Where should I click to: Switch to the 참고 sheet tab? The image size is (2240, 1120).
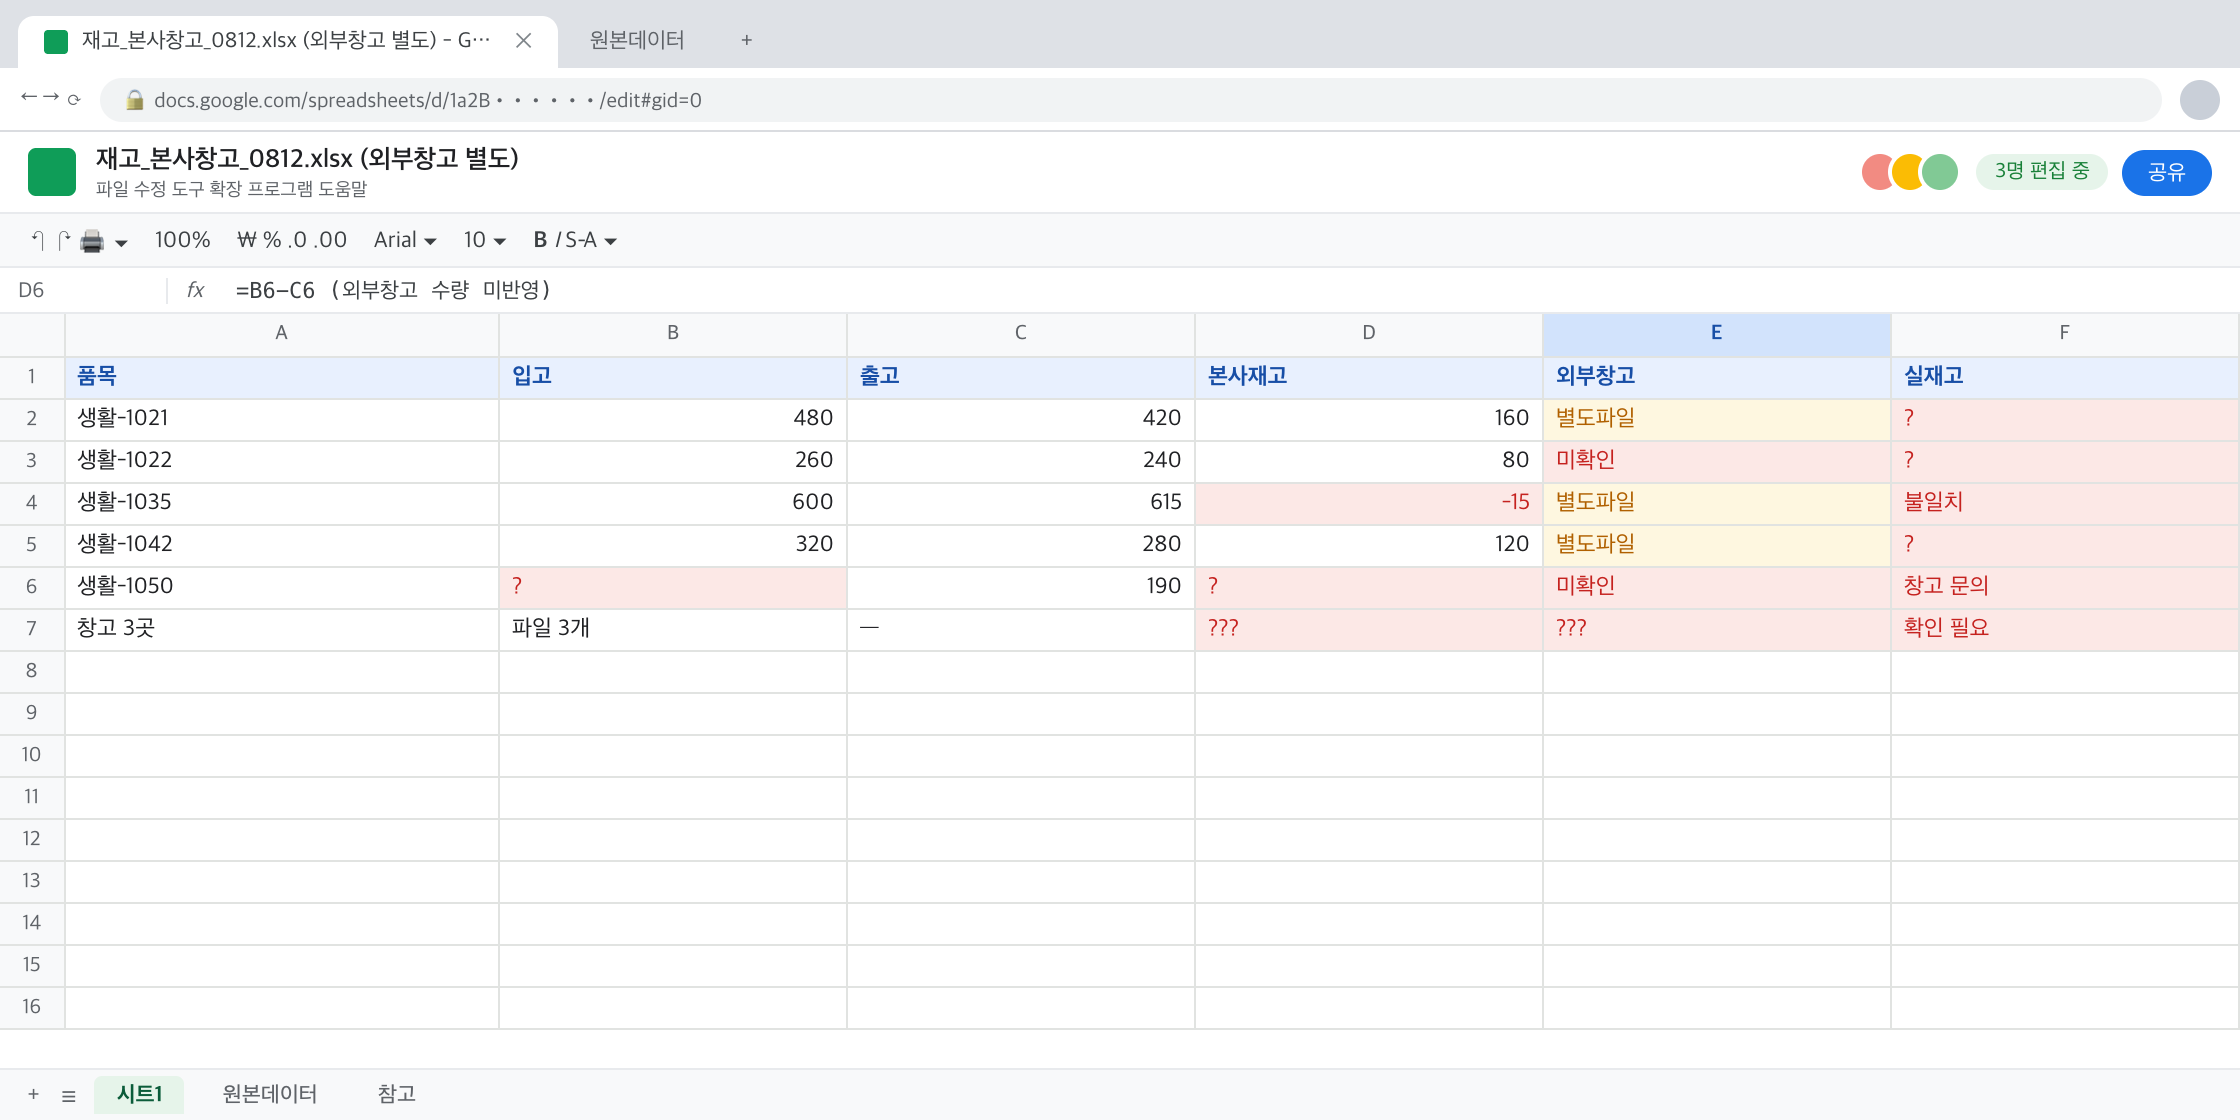(x=396, y=1094)
